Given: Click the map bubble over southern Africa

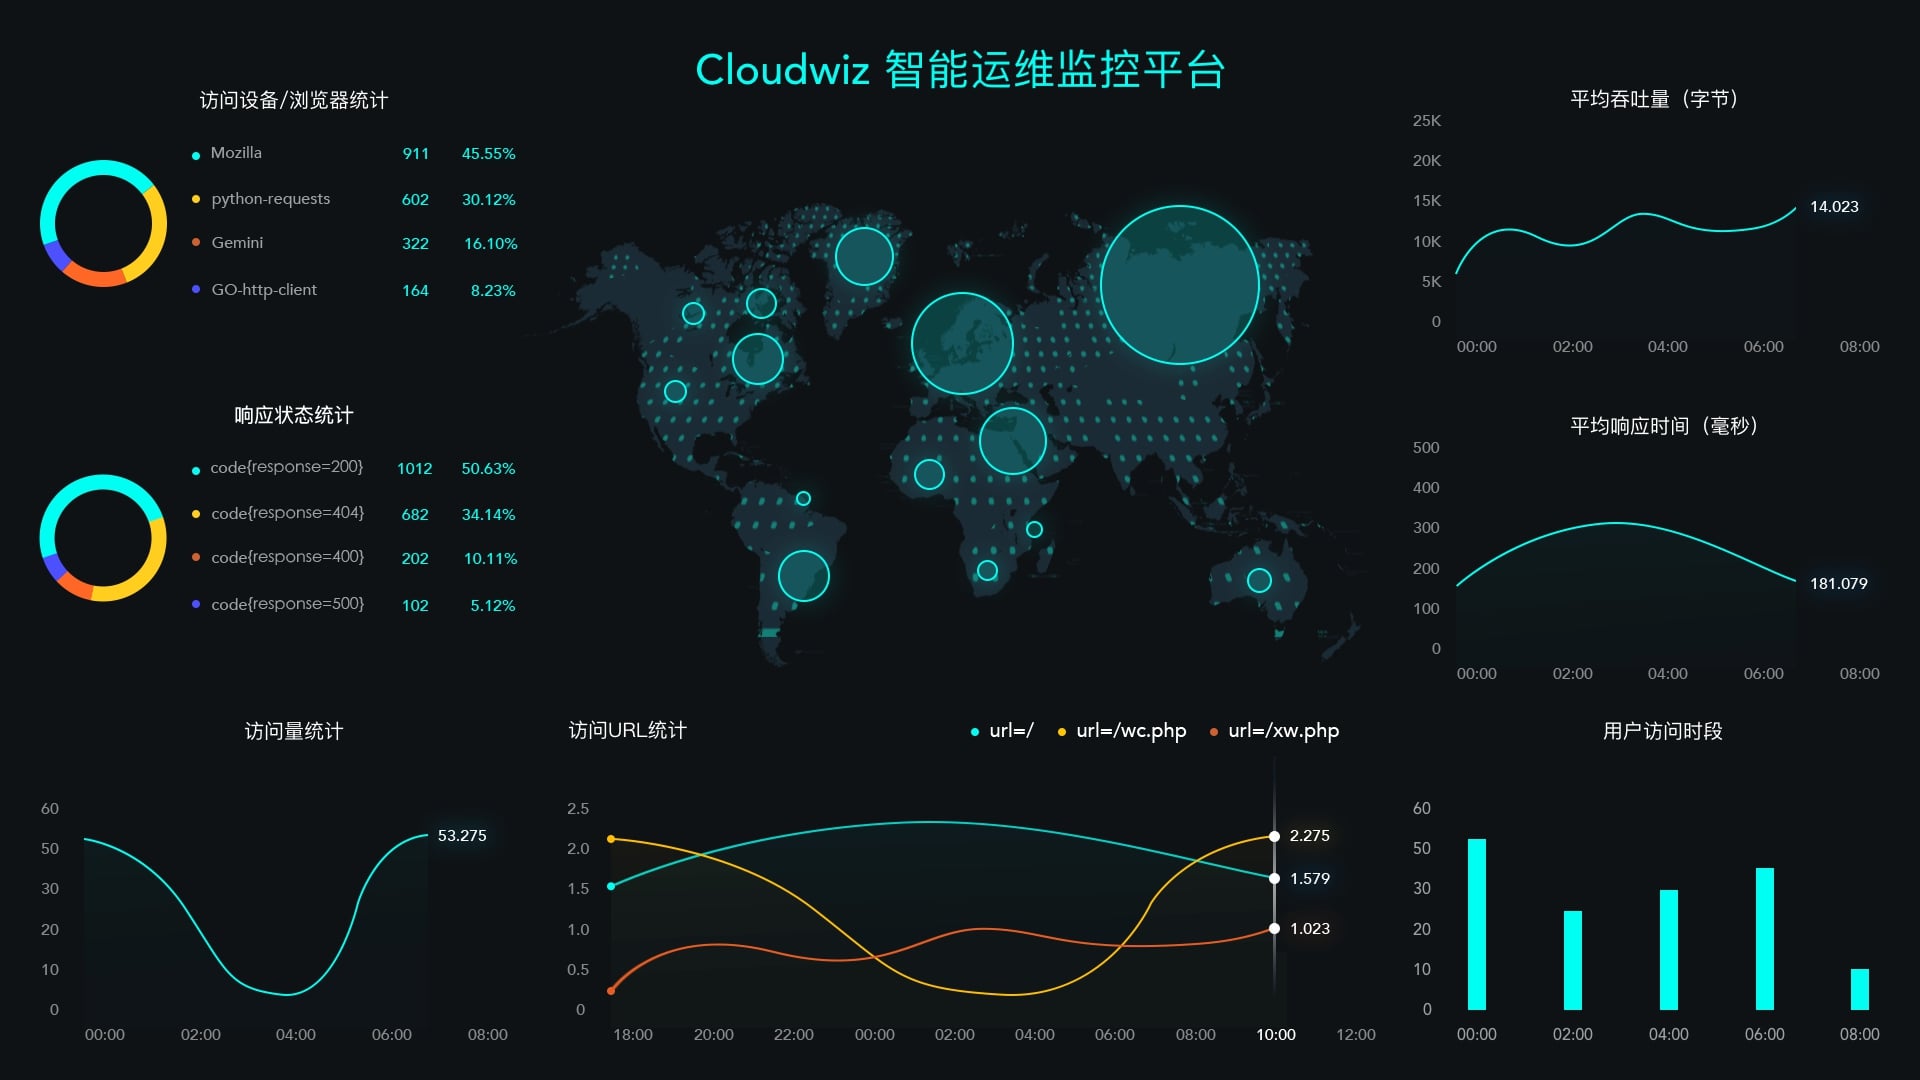Looking at the screenshot, I should (987, 571).
